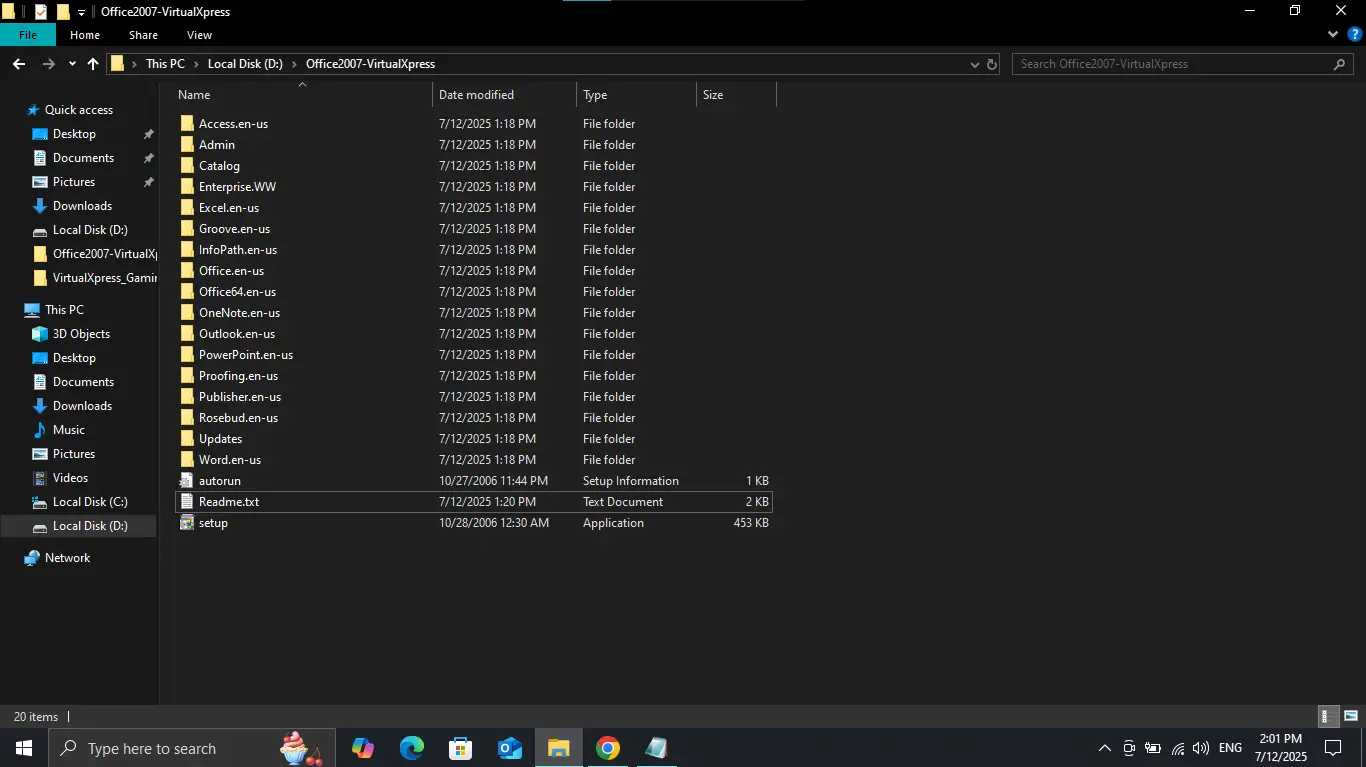Viewport: 1366px width, 767px height.
Task: Click the taskbar search box
Action: click(x=192, y=748)
